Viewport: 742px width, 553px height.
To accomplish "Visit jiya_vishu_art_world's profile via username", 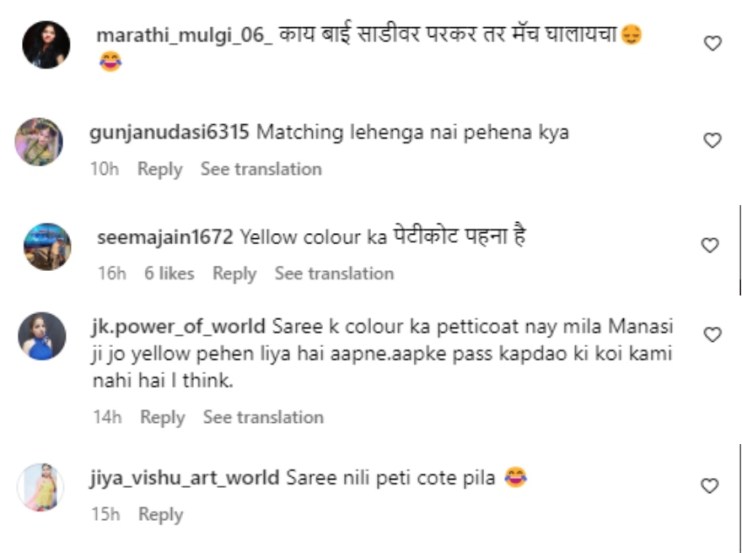I will [185, 478].
